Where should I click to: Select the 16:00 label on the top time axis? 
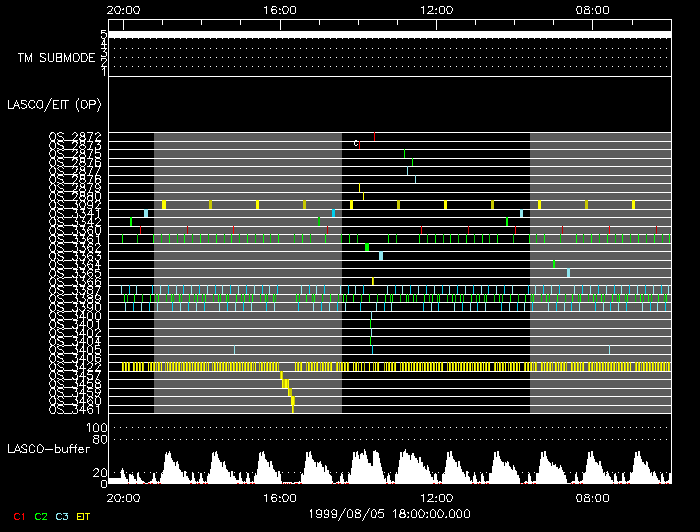279,10
